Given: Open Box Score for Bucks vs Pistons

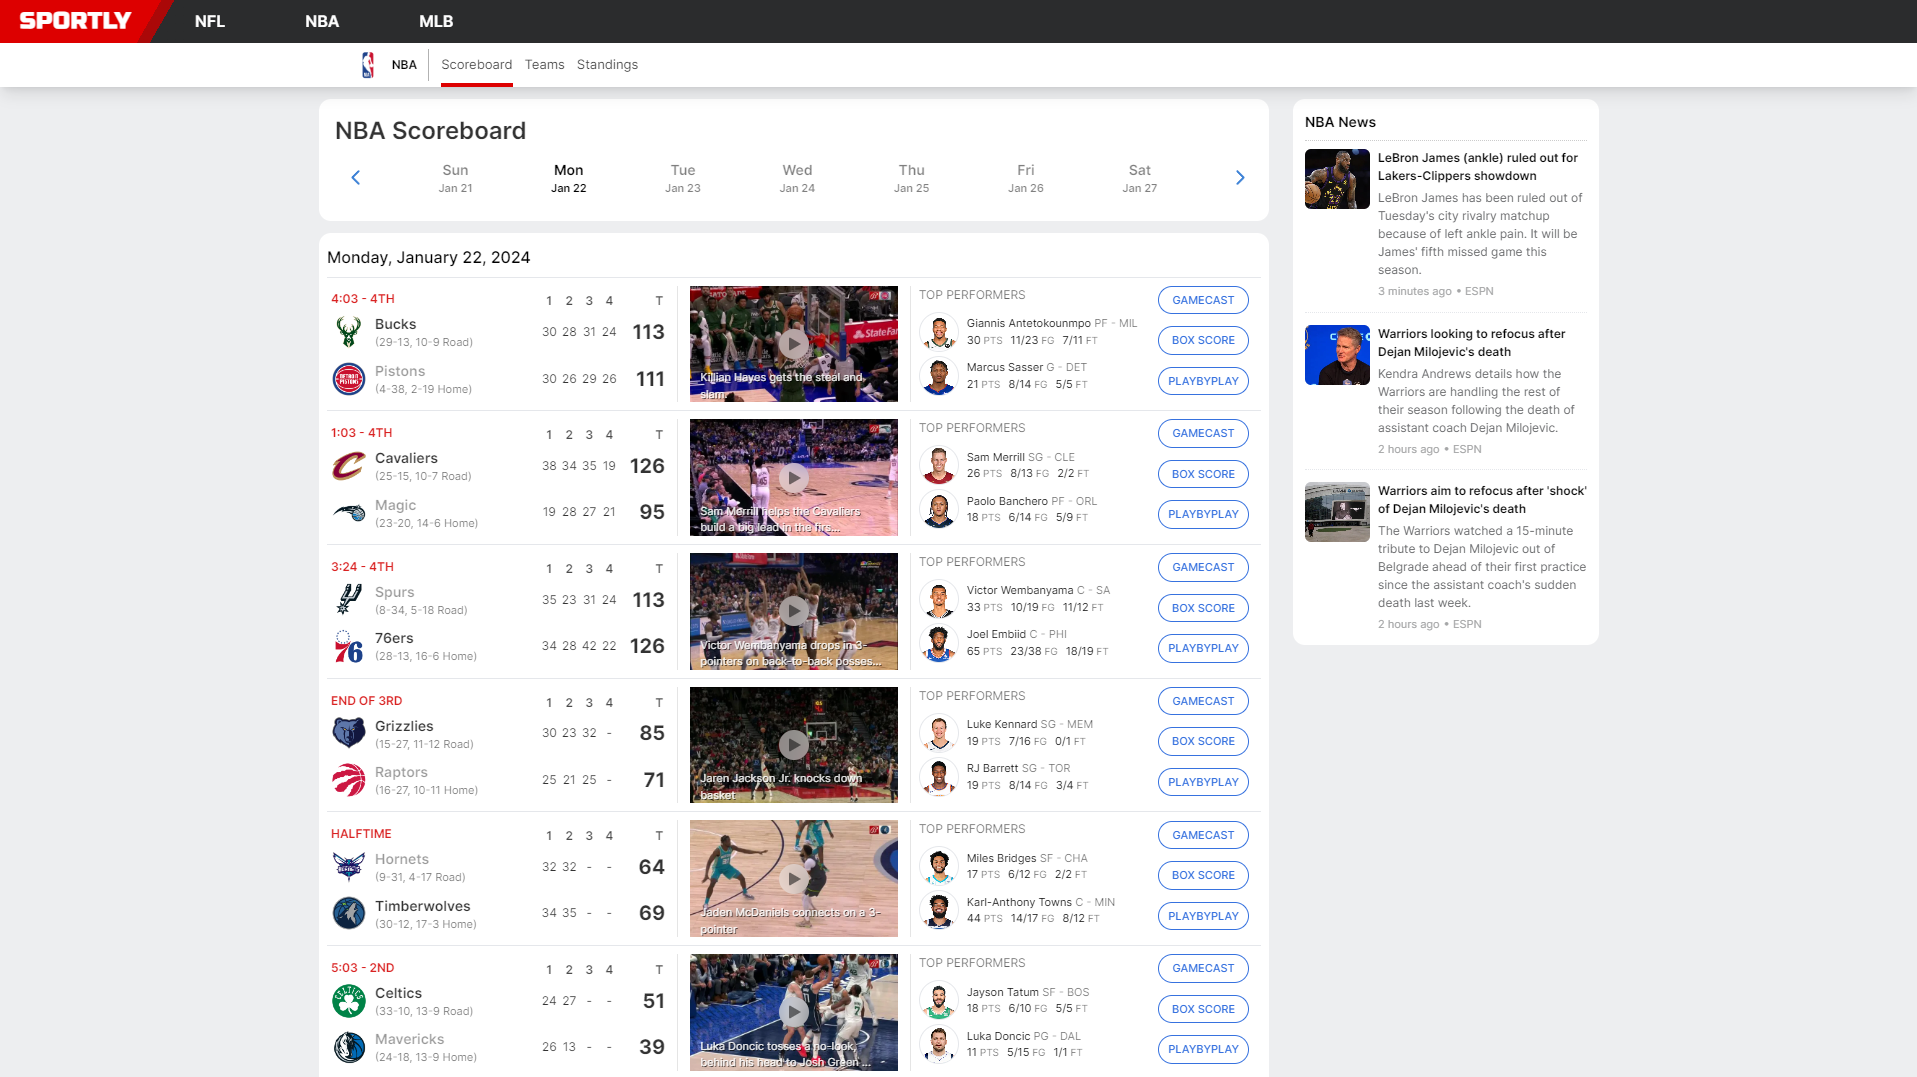Looking at the screenshot, I should coord(1203,340).
